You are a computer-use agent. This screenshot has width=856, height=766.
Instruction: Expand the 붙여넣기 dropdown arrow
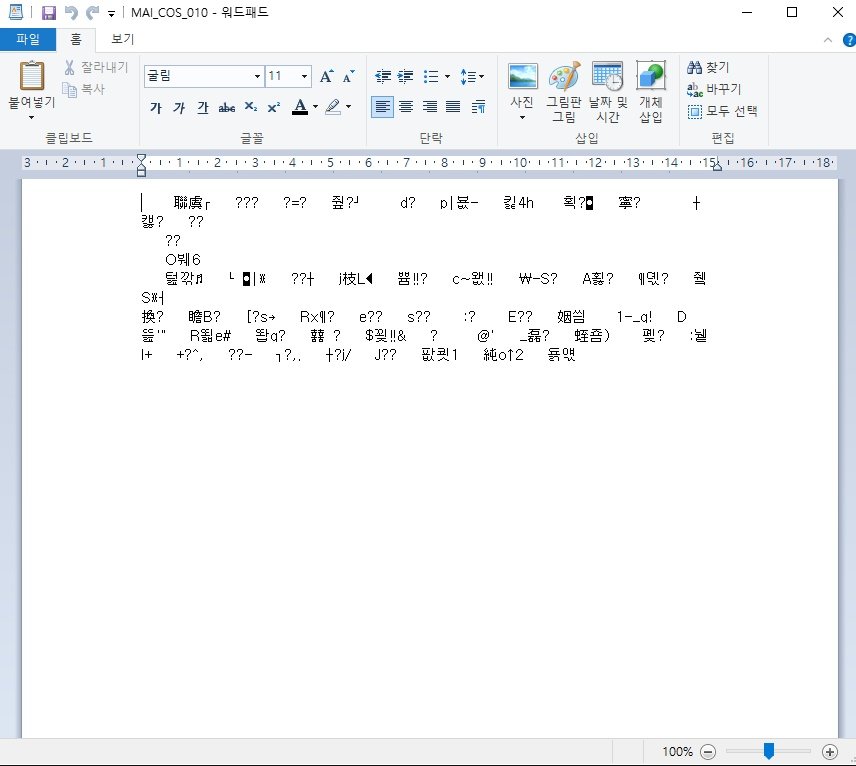pos(32,117)
